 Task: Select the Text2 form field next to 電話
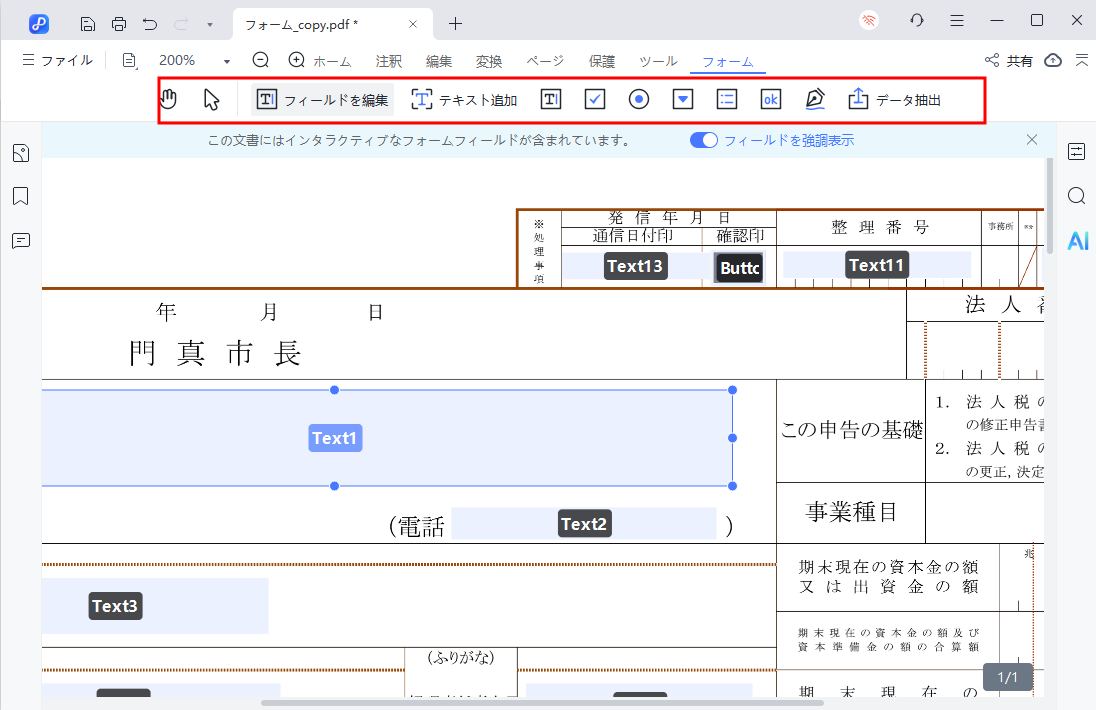[x=584, y=523]
